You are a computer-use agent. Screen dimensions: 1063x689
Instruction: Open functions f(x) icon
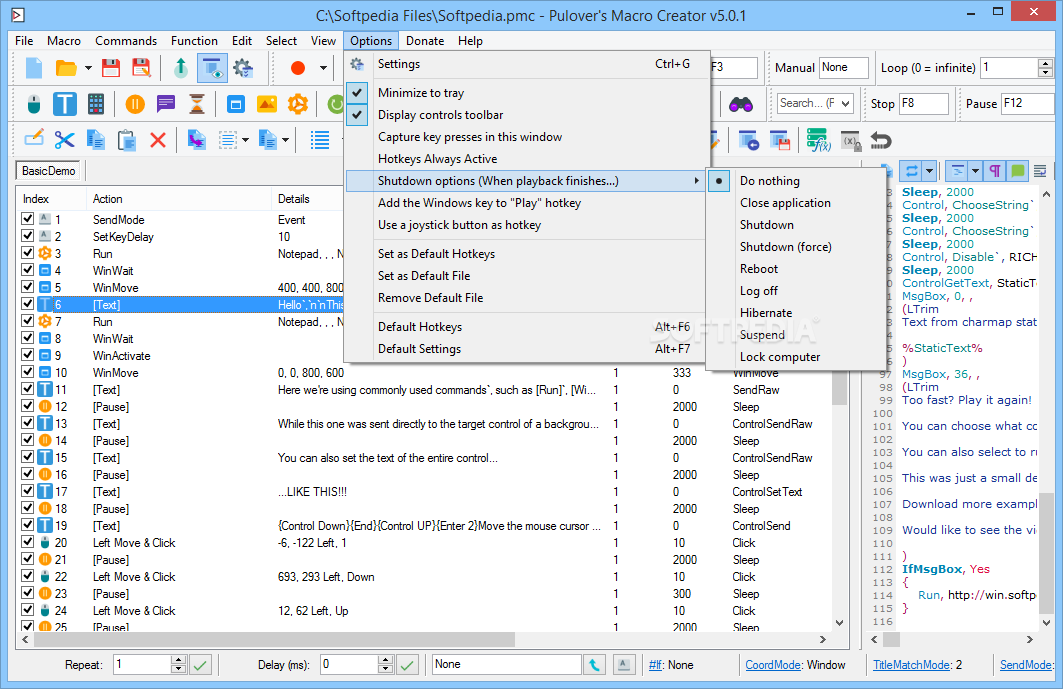point(818,140)
